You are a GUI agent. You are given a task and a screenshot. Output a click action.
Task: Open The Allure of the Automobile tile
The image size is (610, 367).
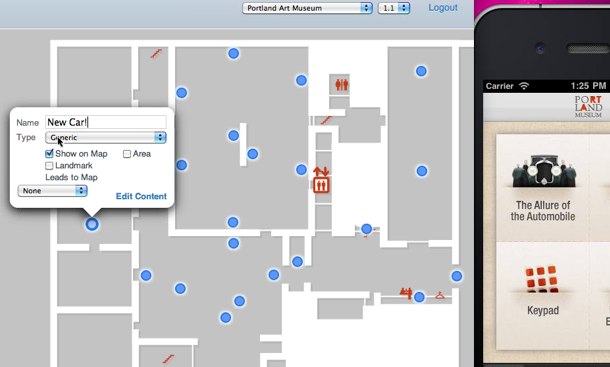point(543,188)
